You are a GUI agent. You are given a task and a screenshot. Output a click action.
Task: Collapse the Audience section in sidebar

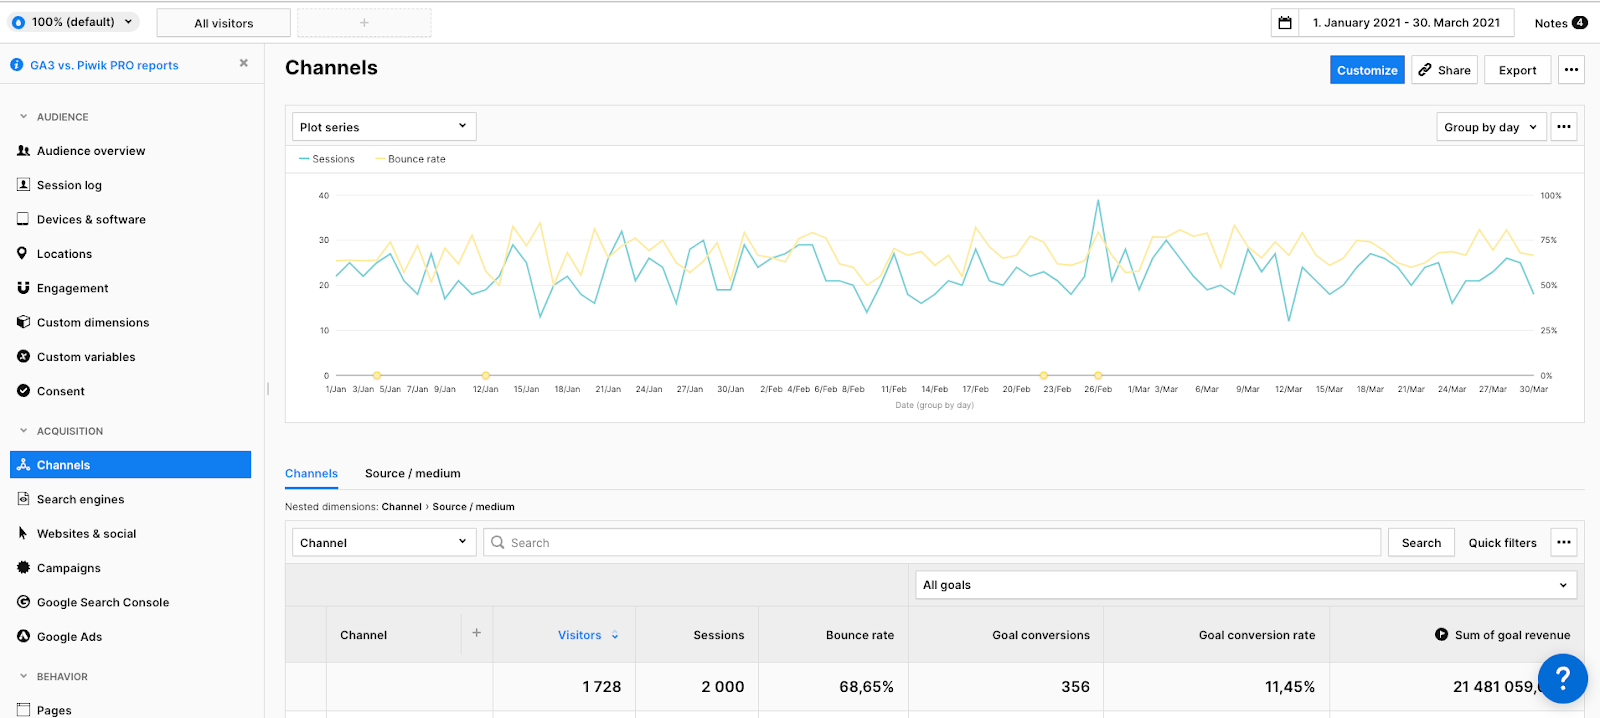click(24, 117)
